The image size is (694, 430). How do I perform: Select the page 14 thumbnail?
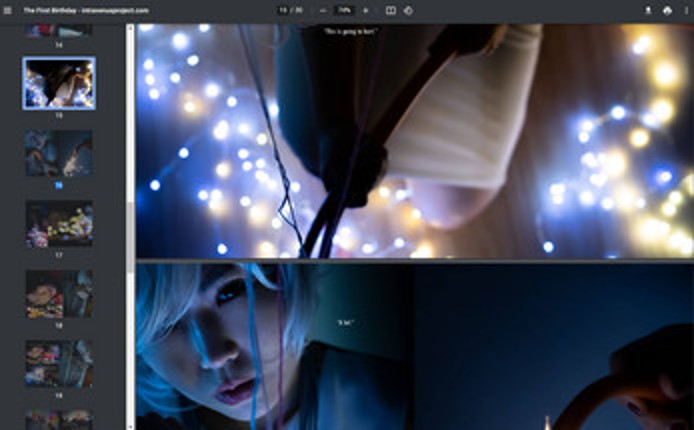pos(58,30)
